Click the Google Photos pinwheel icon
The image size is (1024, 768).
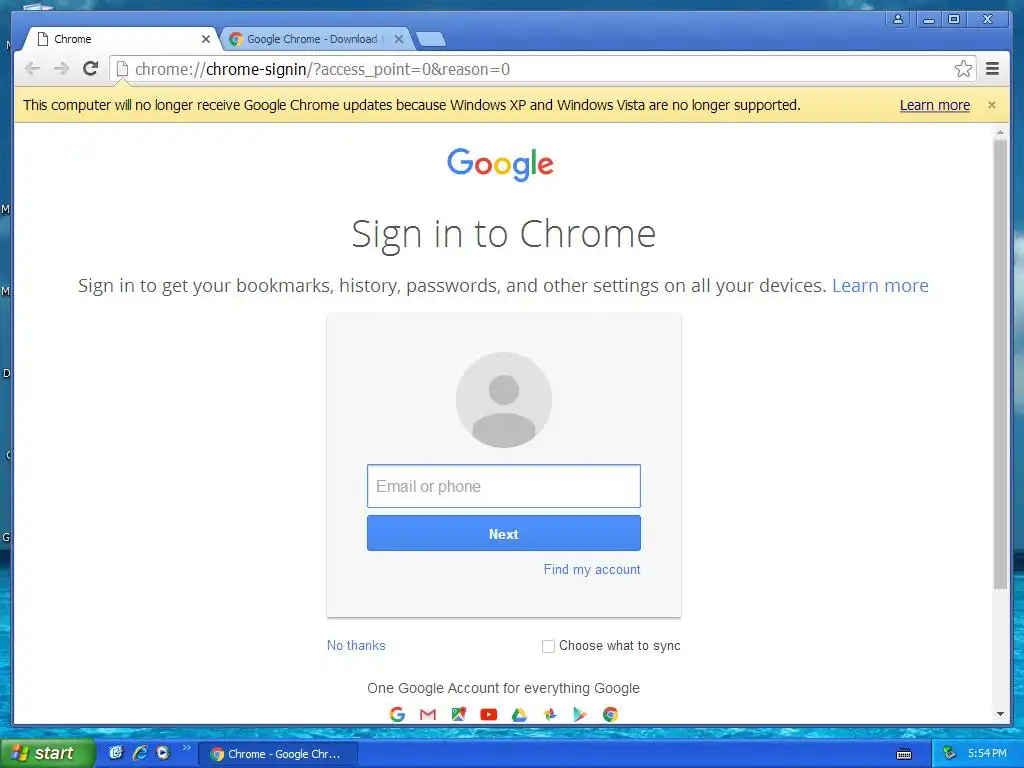coord(550,714)
